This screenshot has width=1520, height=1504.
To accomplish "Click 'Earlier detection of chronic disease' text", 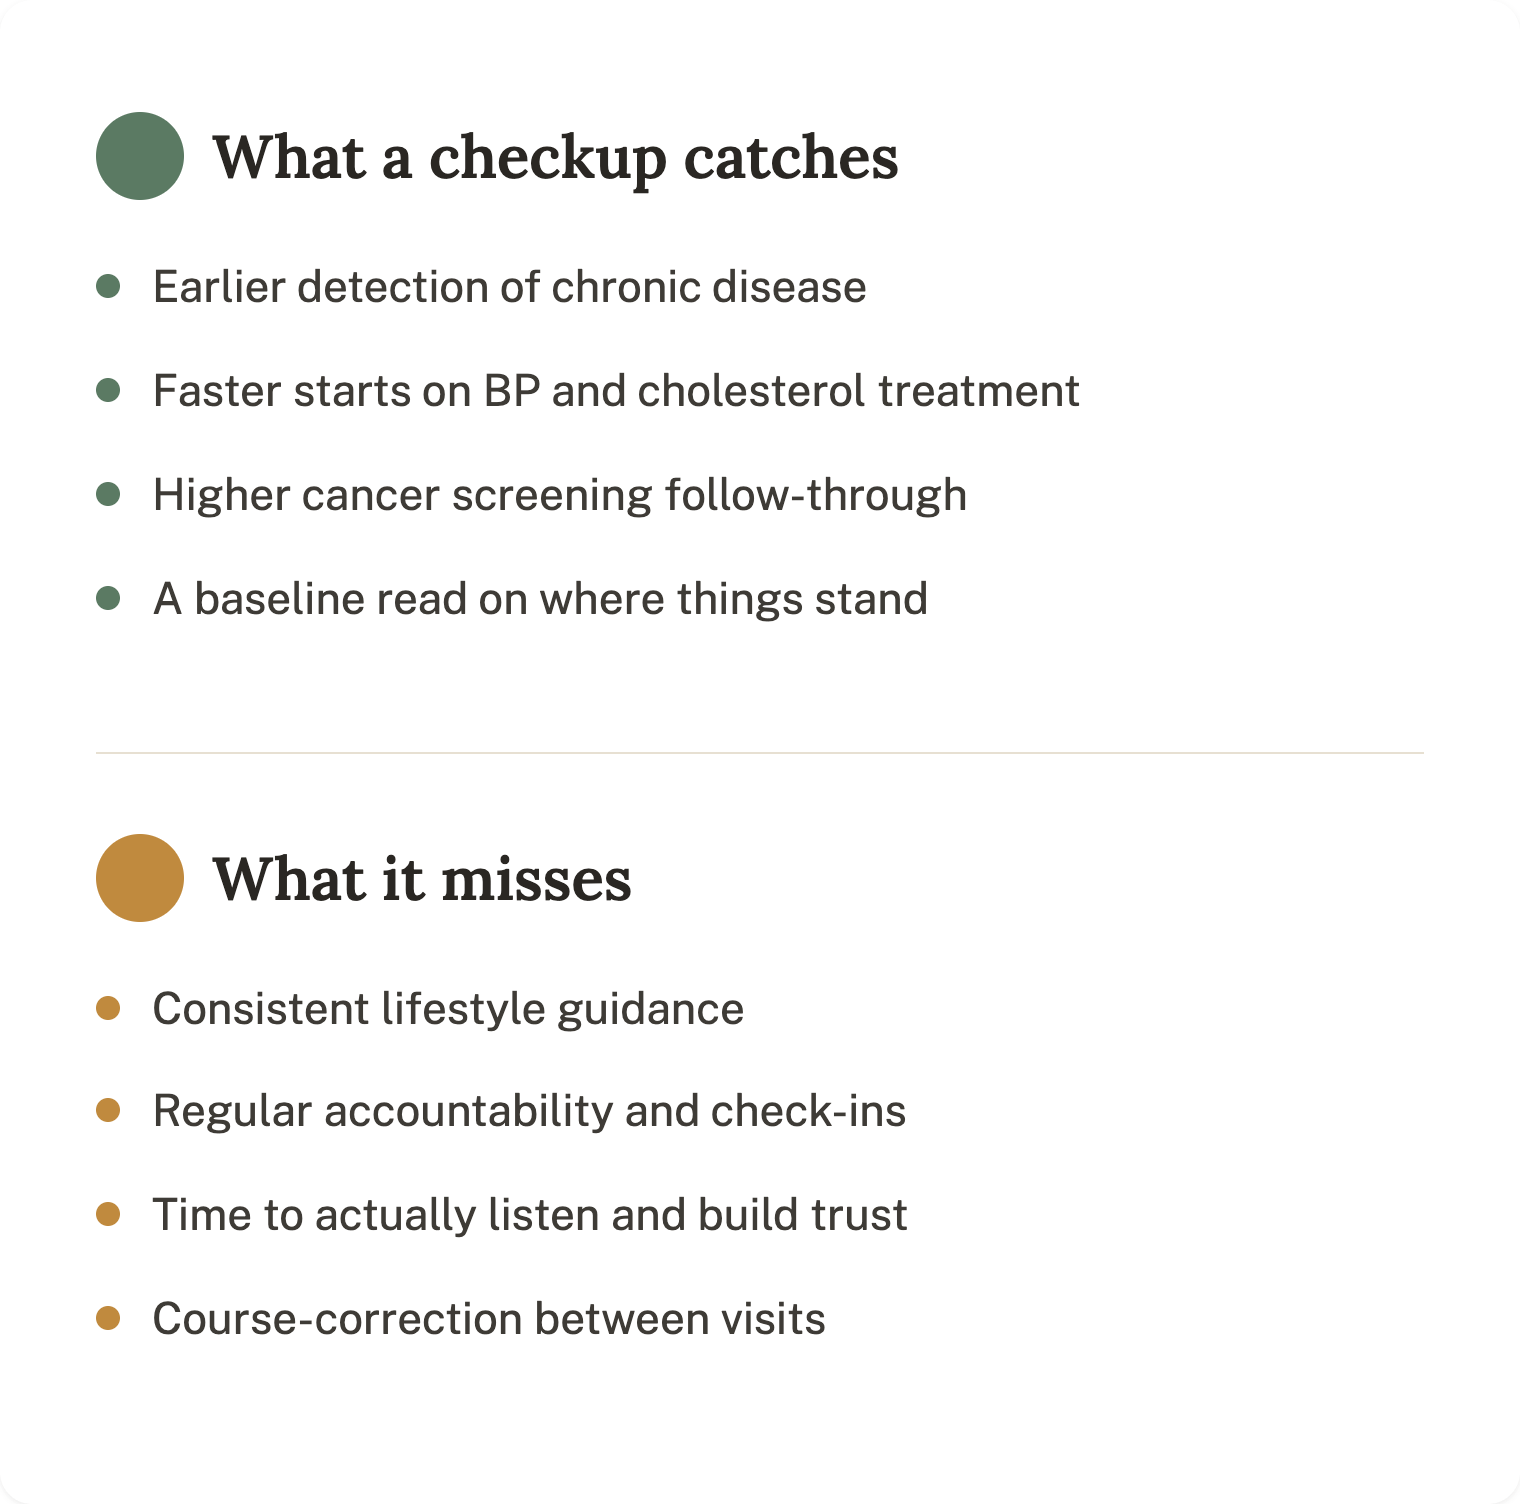I will pos(509,287).
